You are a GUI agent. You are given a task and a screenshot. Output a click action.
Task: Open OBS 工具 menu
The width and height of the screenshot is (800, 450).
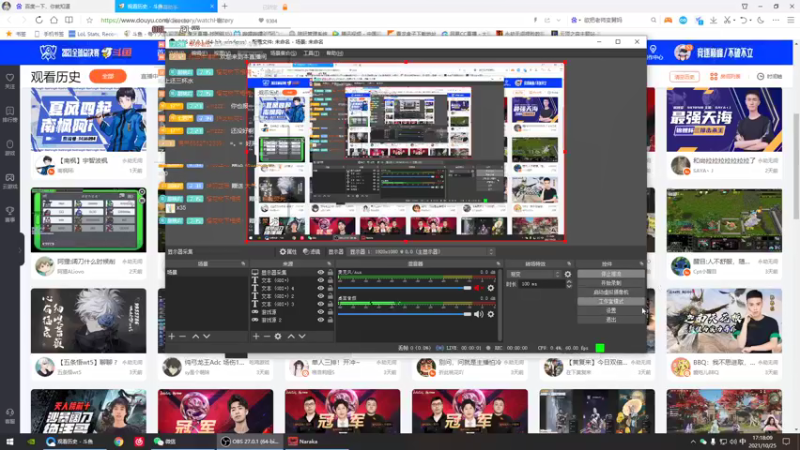[311, 53]
